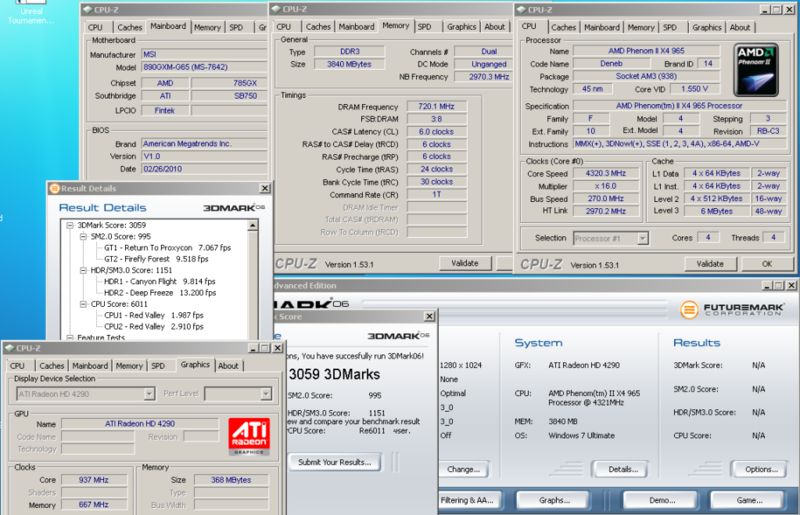Click the OK button in CPU-Z
The height and width of the screenshot is (515, 800).
click(x=766, y=264)
